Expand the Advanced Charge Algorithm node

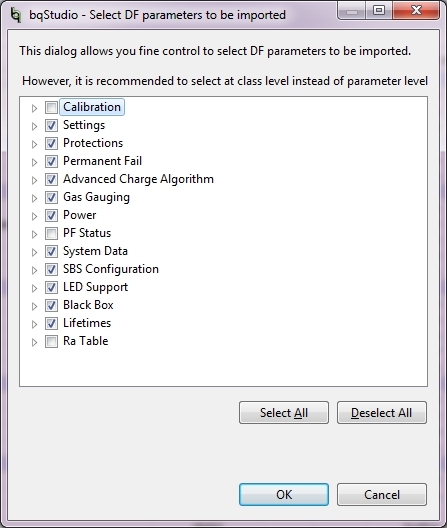coord(34,180)
